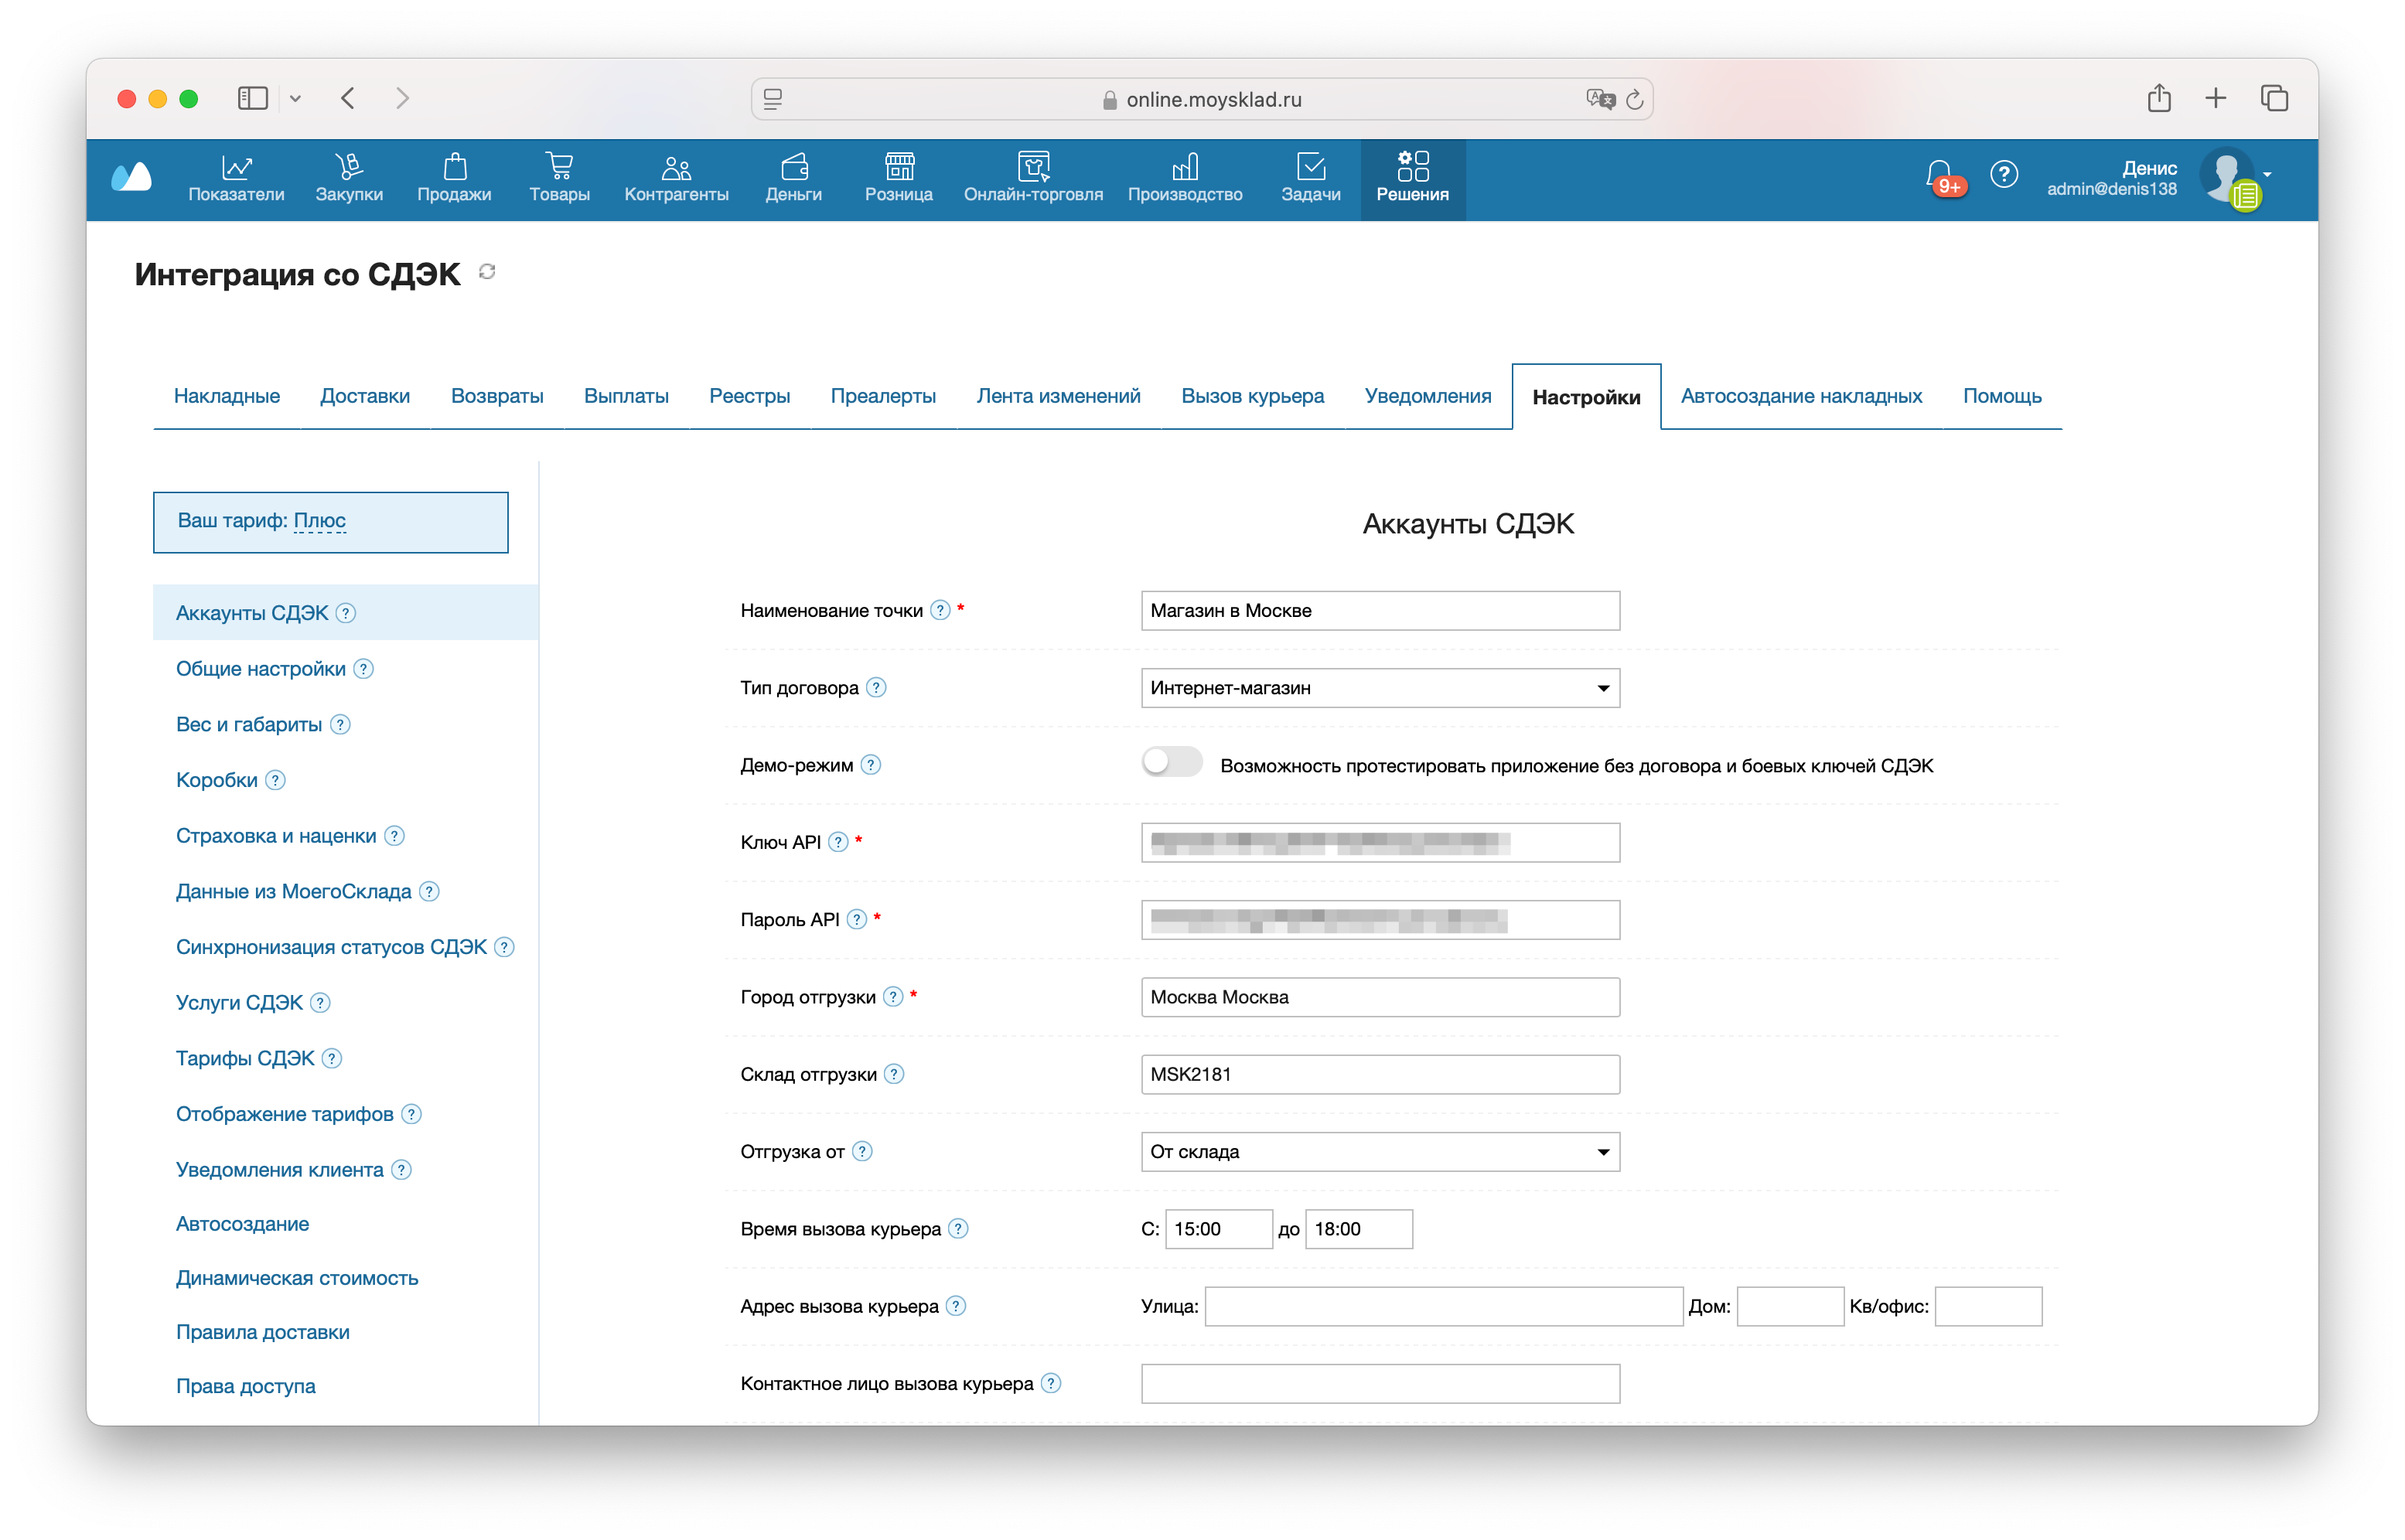The width and height of the screenshot is (2405, 1540).
Task: Open the Тип договора dropdown
Action: [x=1379, y=688]
